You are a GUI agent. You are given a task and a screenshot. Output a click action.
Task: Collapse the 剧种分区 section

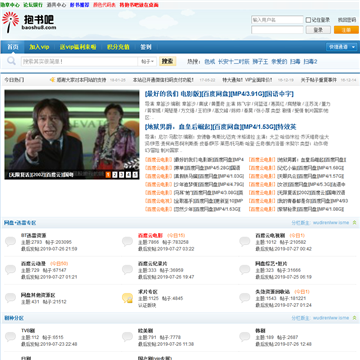coord(355,318)
